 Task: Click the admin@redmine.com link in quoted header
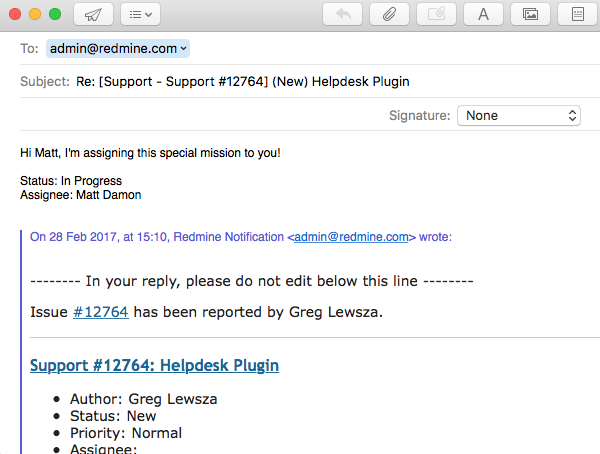click(x=351, y=237)
